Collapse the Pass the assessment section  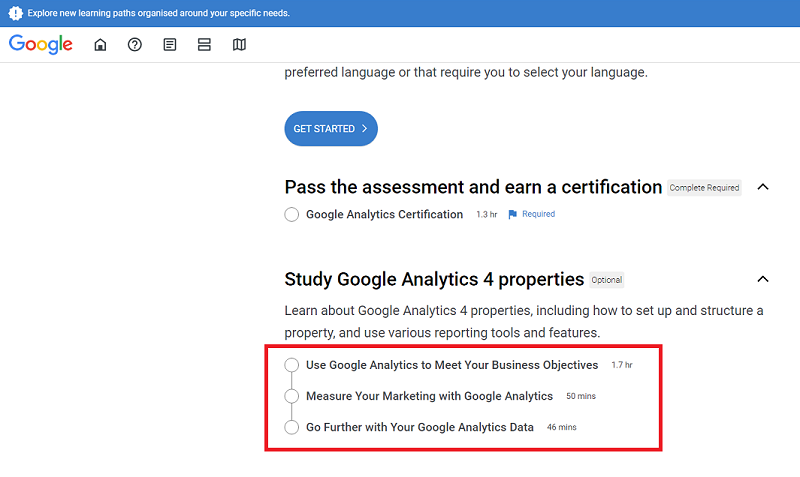click(x=763, y=187)
